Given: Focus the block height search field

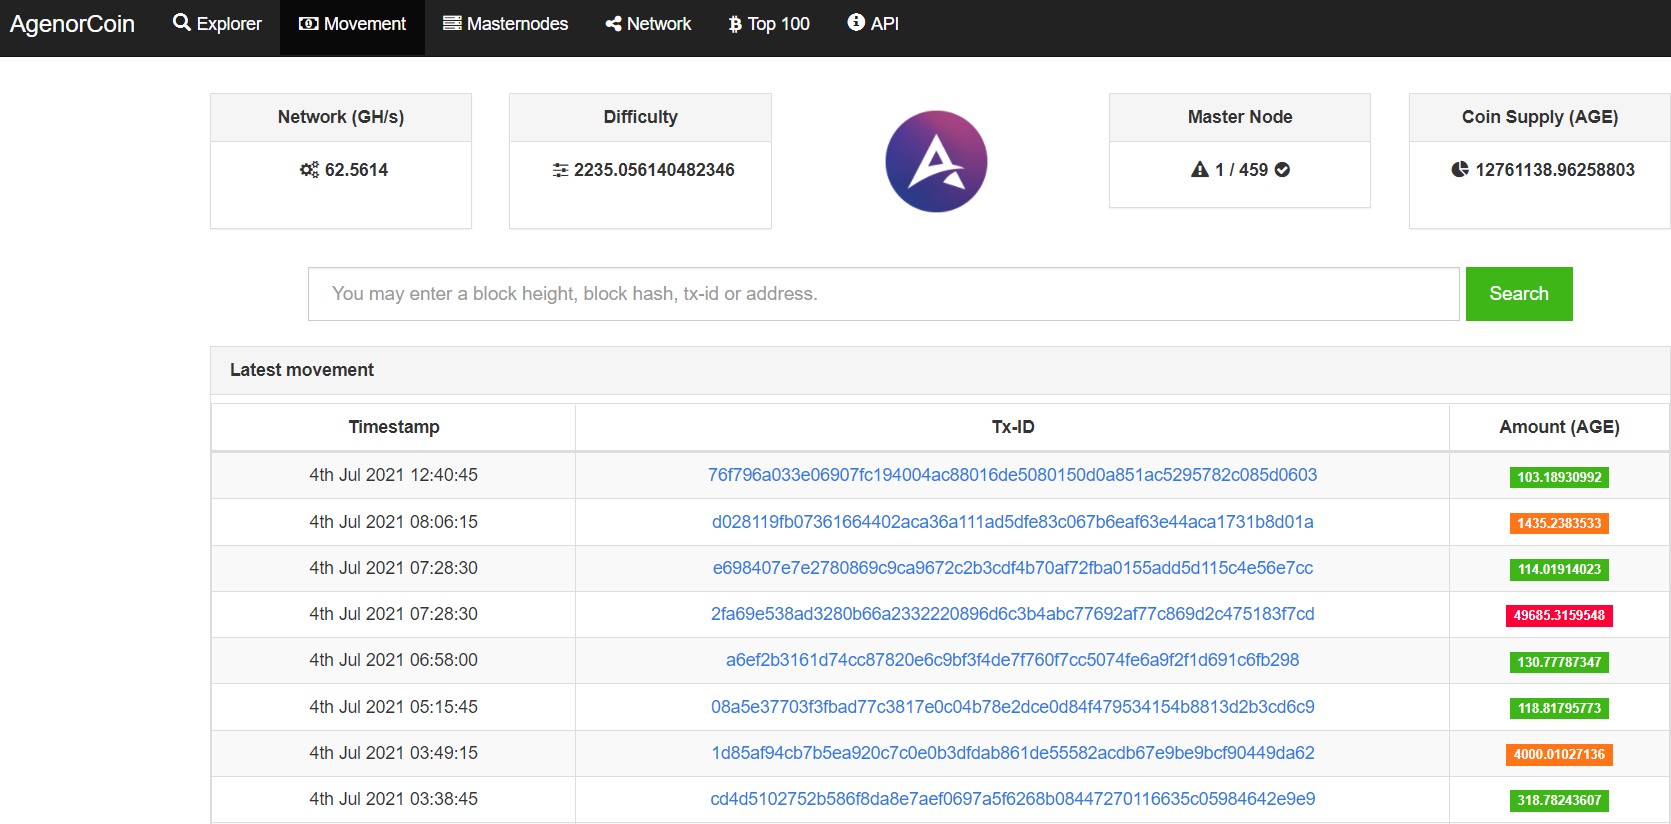Looking at the screenshot, I should coord(883,294).
